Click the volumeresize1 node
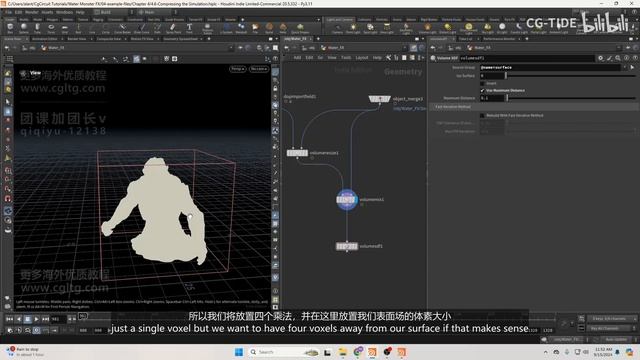Viewport: 640px width, 360px height. 297,153
